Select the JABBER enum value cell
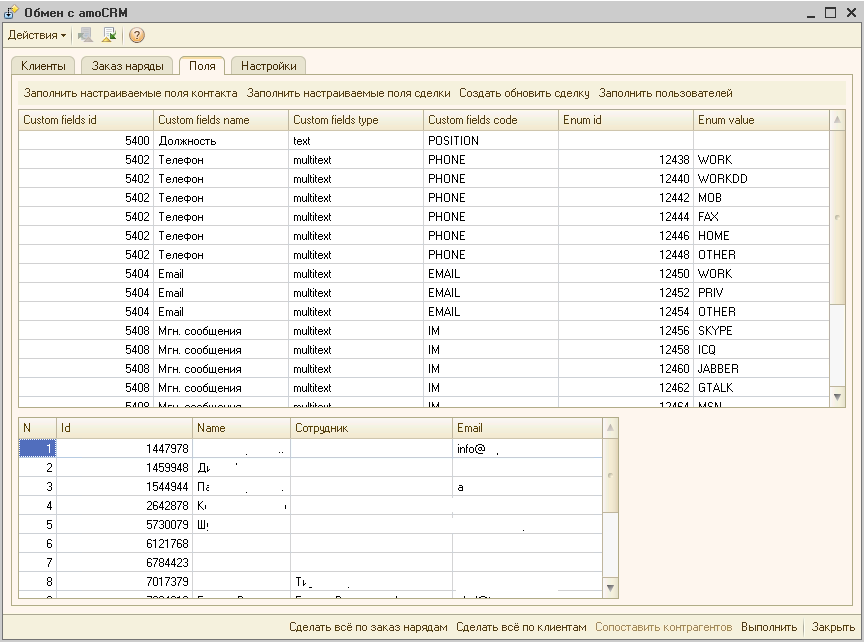This screenshot has height=642, width=864. coord(761,369)
